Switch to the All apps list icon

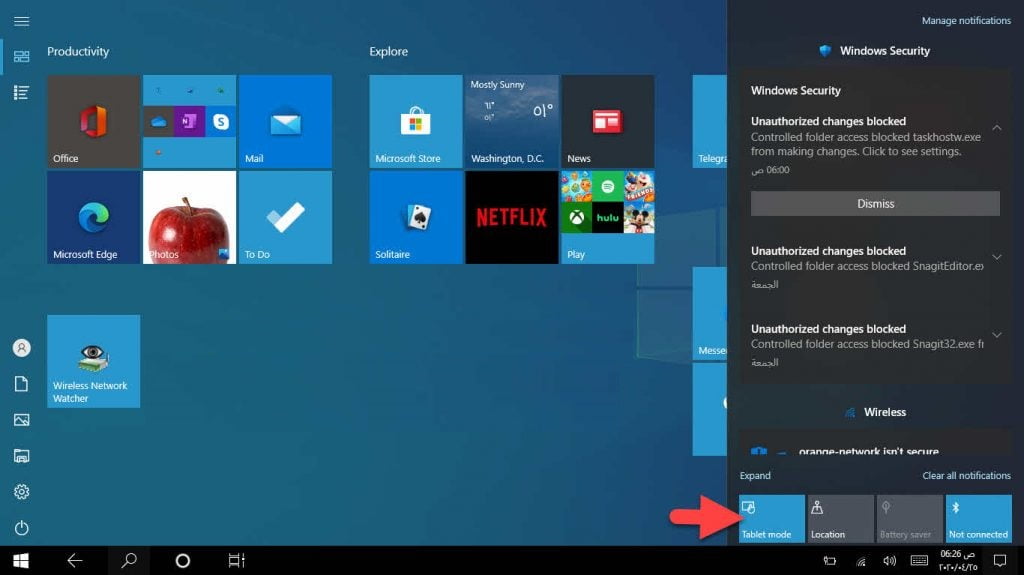click(x=22, y=93)
